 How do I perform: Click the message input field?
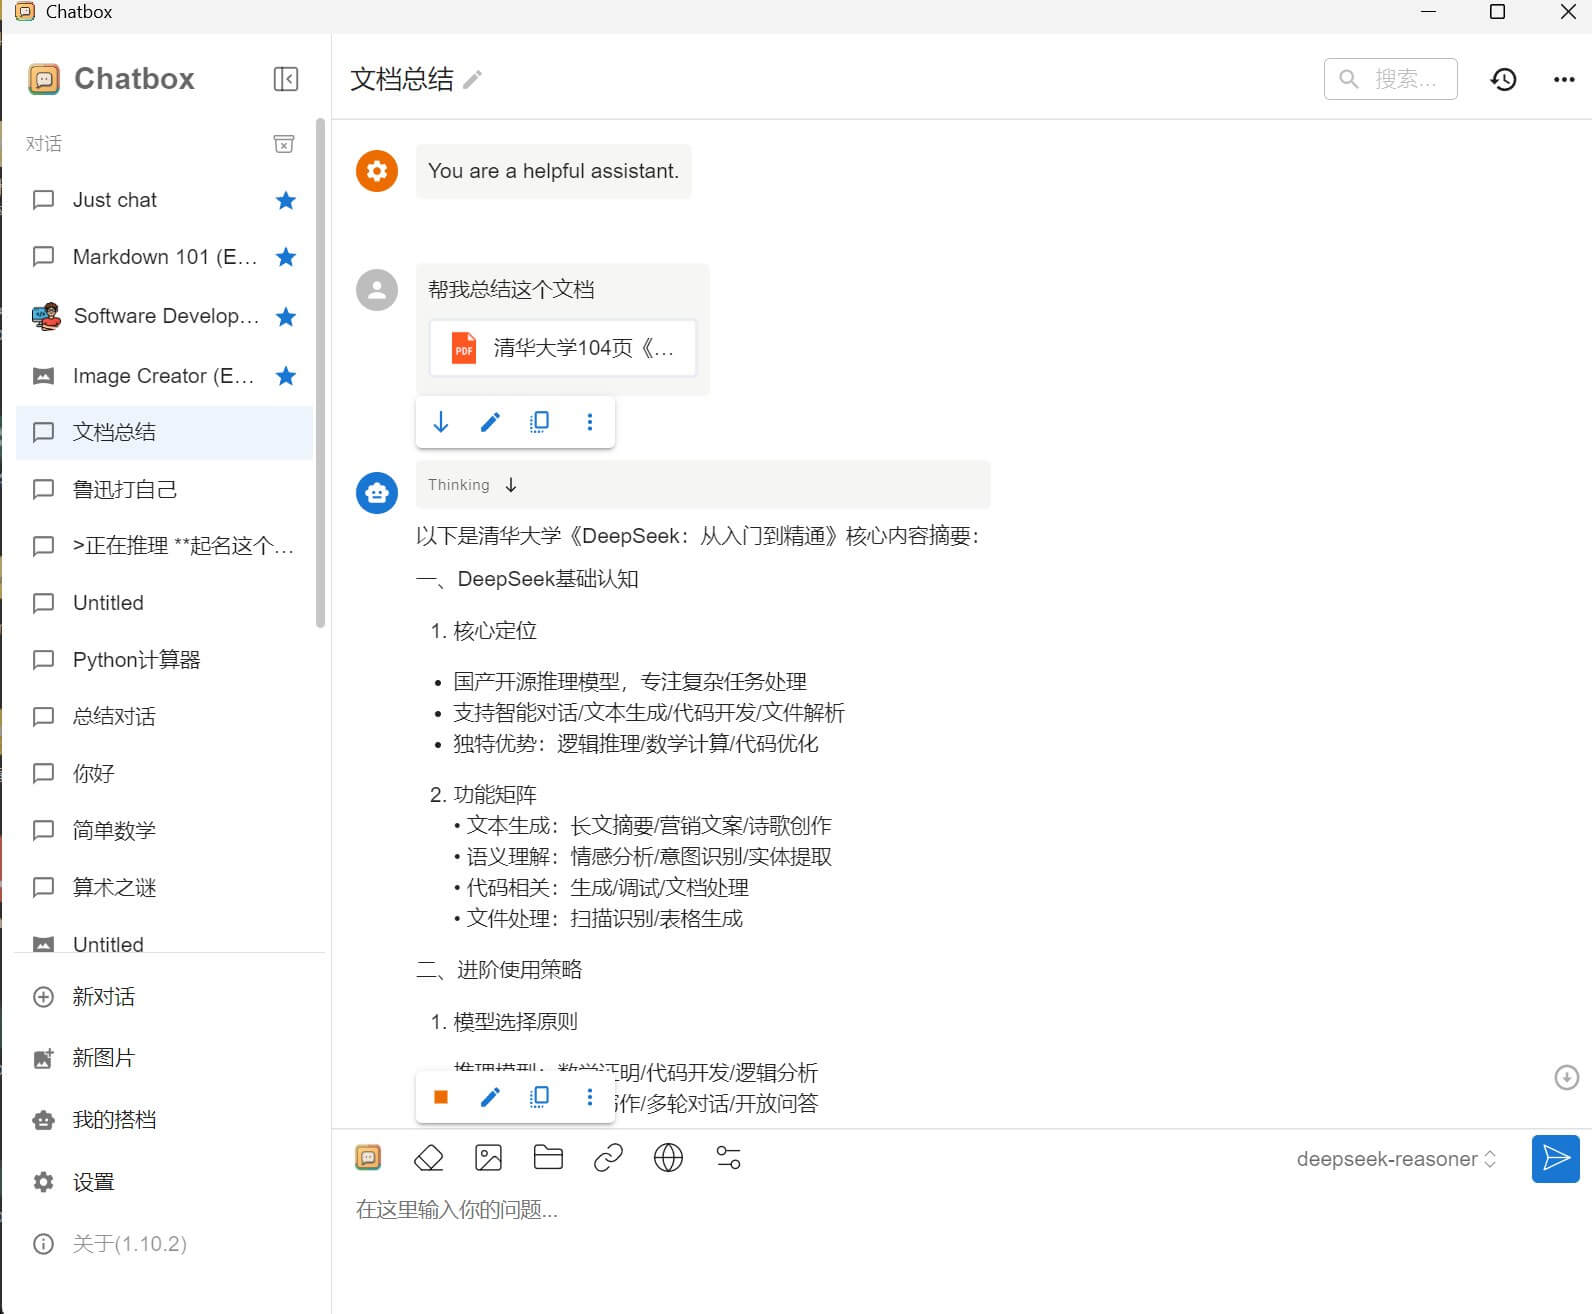(900, 1210)
